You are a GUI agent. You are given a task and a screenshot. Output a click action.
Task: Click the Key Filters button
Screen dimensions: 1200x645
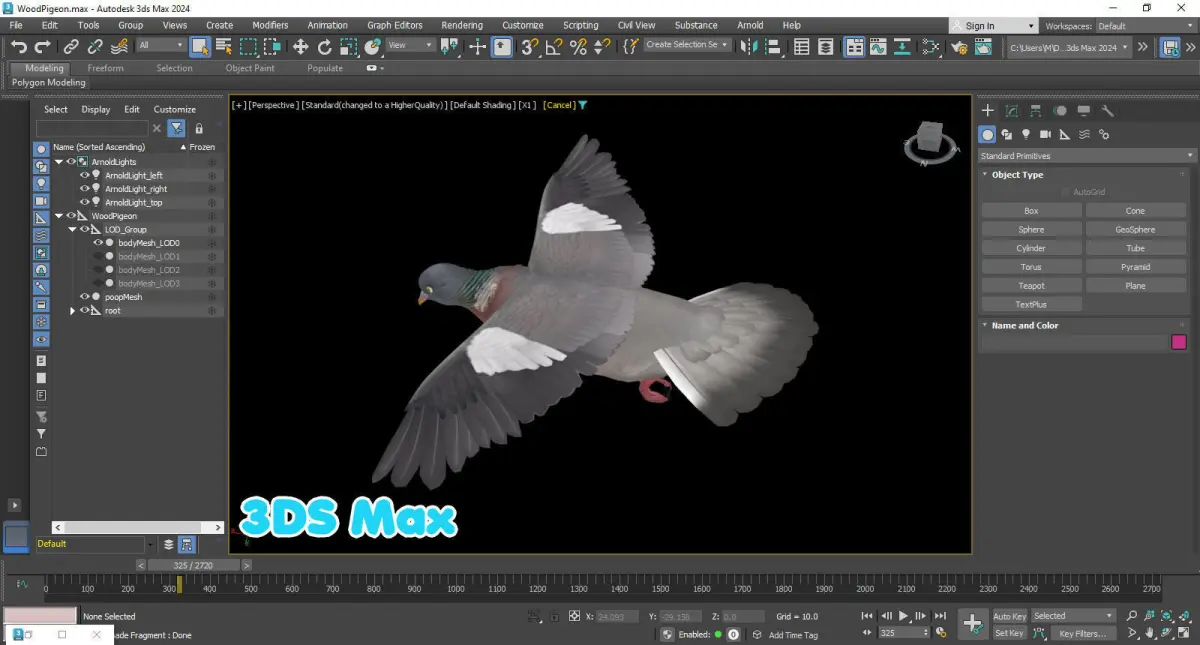(x=1083, y=633)
